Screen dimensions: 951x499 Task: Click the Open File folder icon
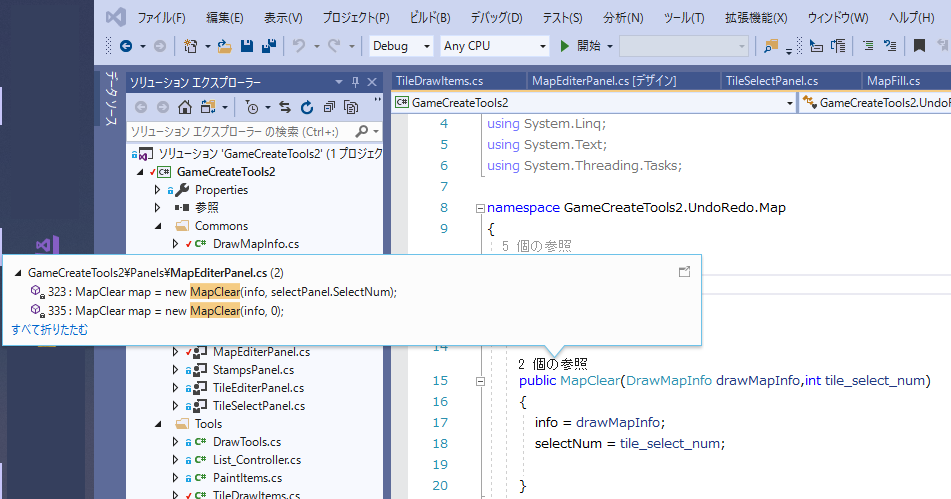pos(225,46)
